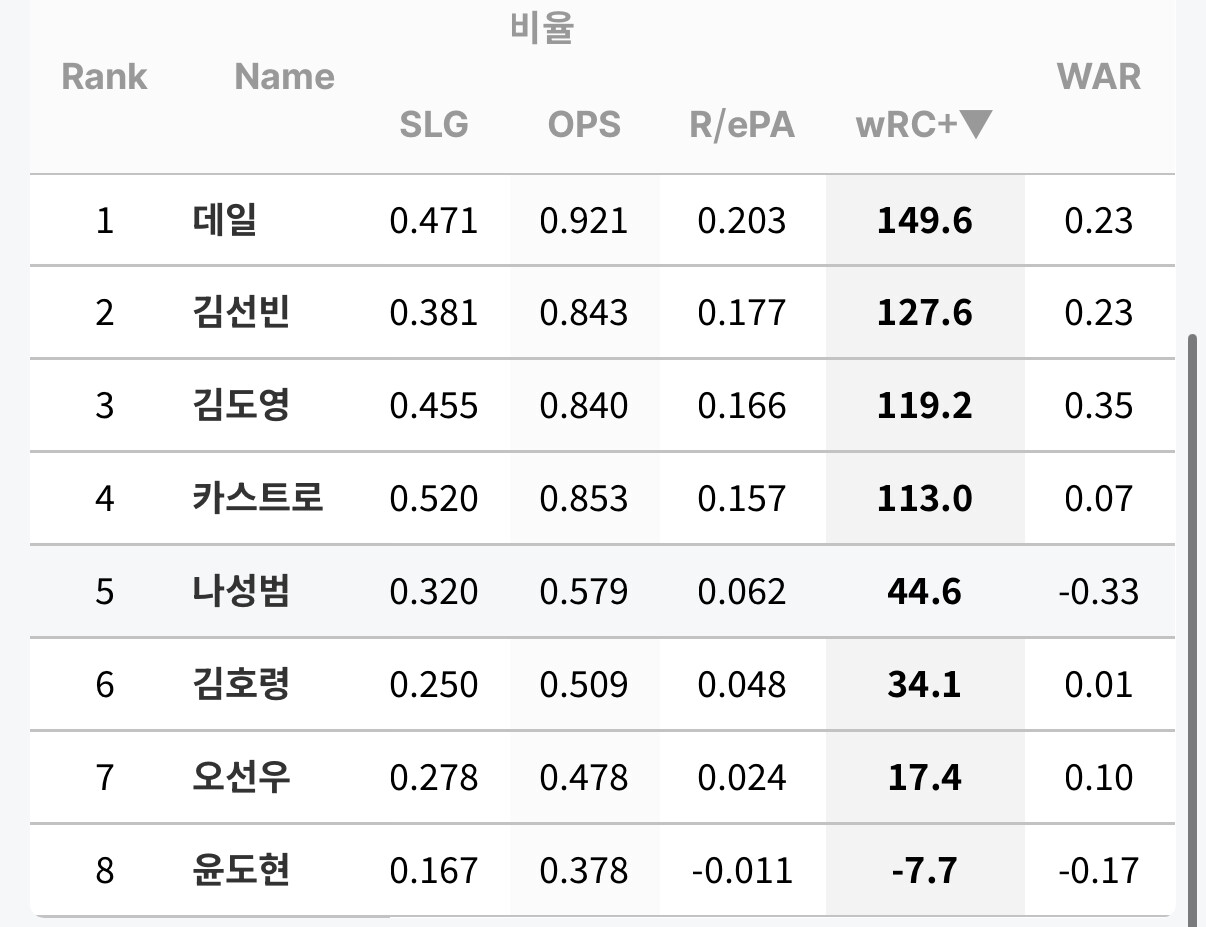This screenshot has width=1206, height=927.
Task: Sort table by SLG column
Action: click(x=434, y=125)
